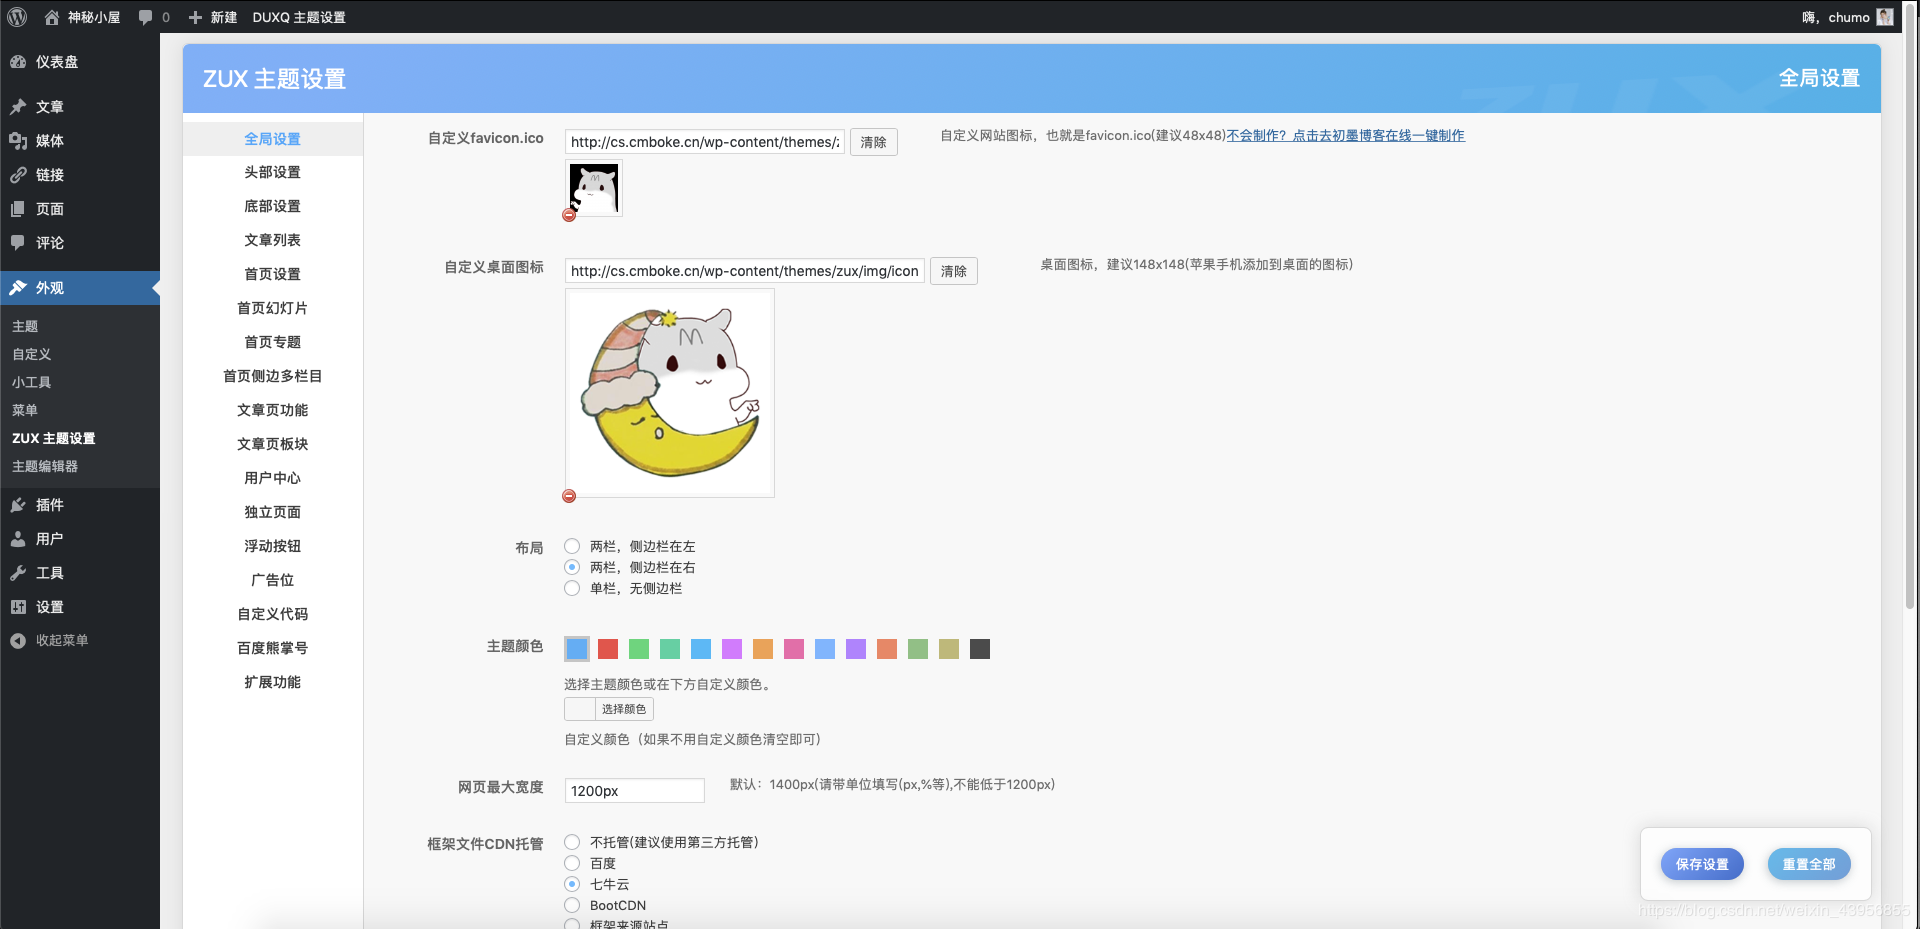Open the 浮动按钮 settings tab
This screenshot has height=929, width=1920.
273,546
